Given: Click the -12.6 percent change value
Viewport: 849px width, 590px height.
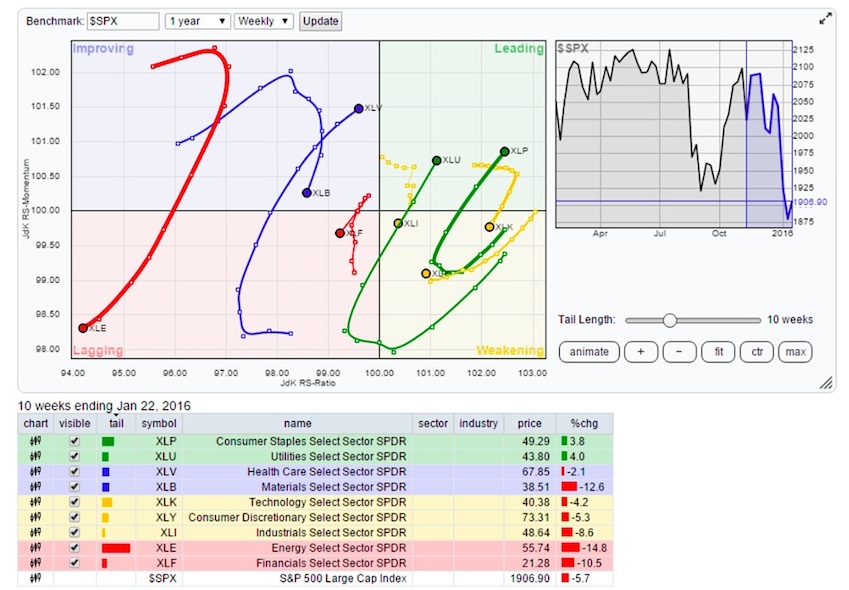Looking at the screenshot, I should pyautogui.click(x=591, y=487).
